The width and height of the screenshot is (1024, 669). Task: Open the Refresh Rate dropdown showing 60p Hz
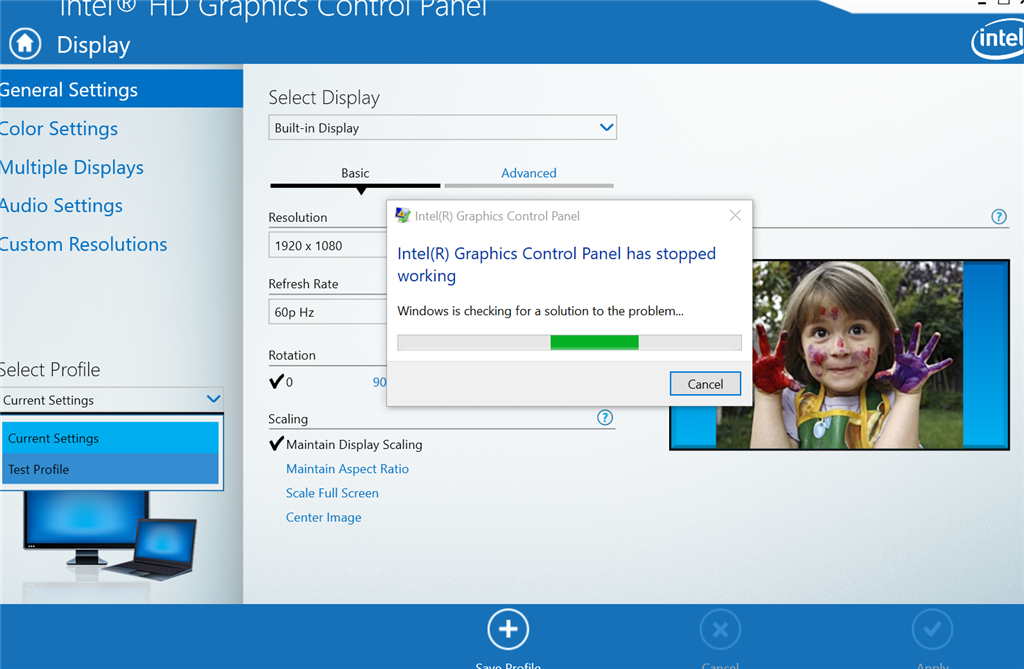(x=327, y=312)
